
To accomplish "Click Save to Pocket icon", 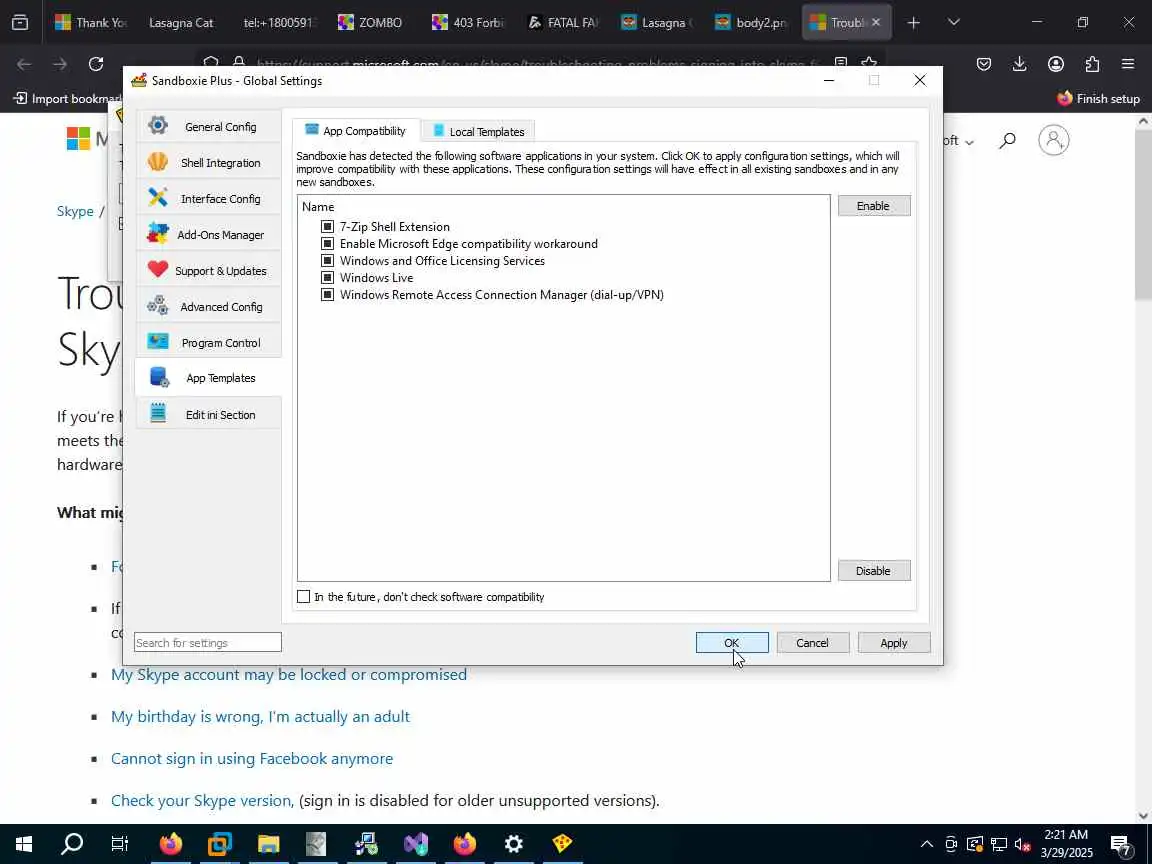I will (984, 64).
